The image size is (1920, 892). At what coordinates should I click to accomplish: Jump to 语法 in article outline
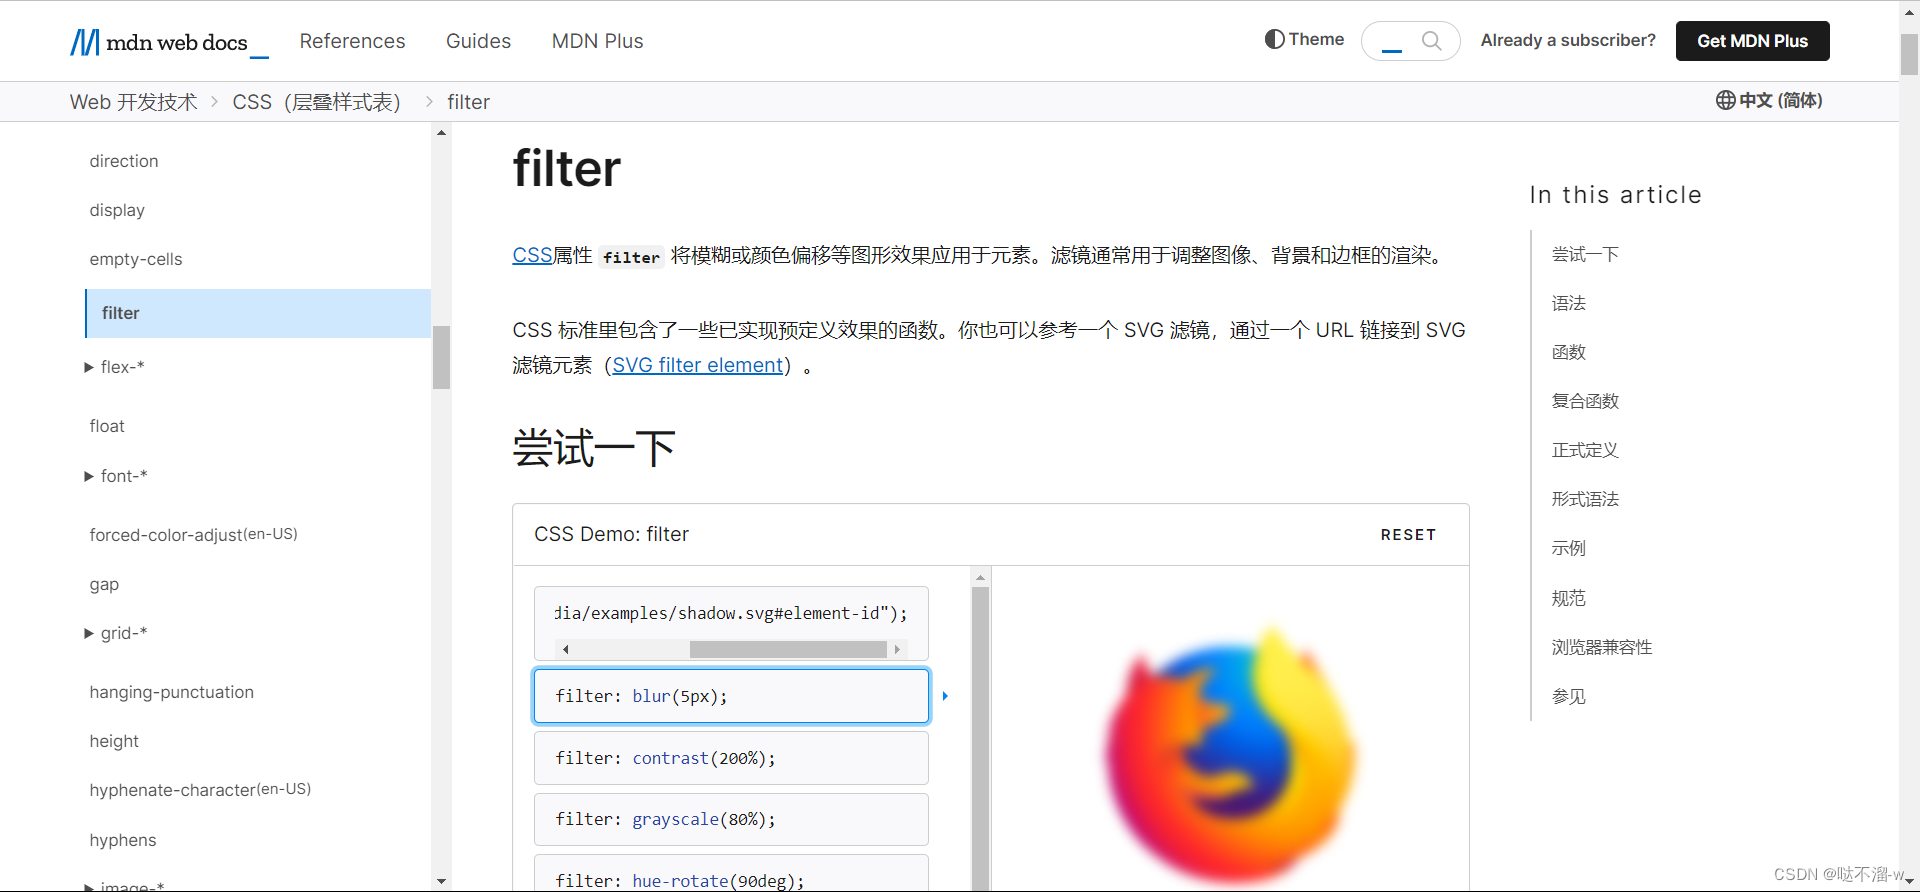1568,303
